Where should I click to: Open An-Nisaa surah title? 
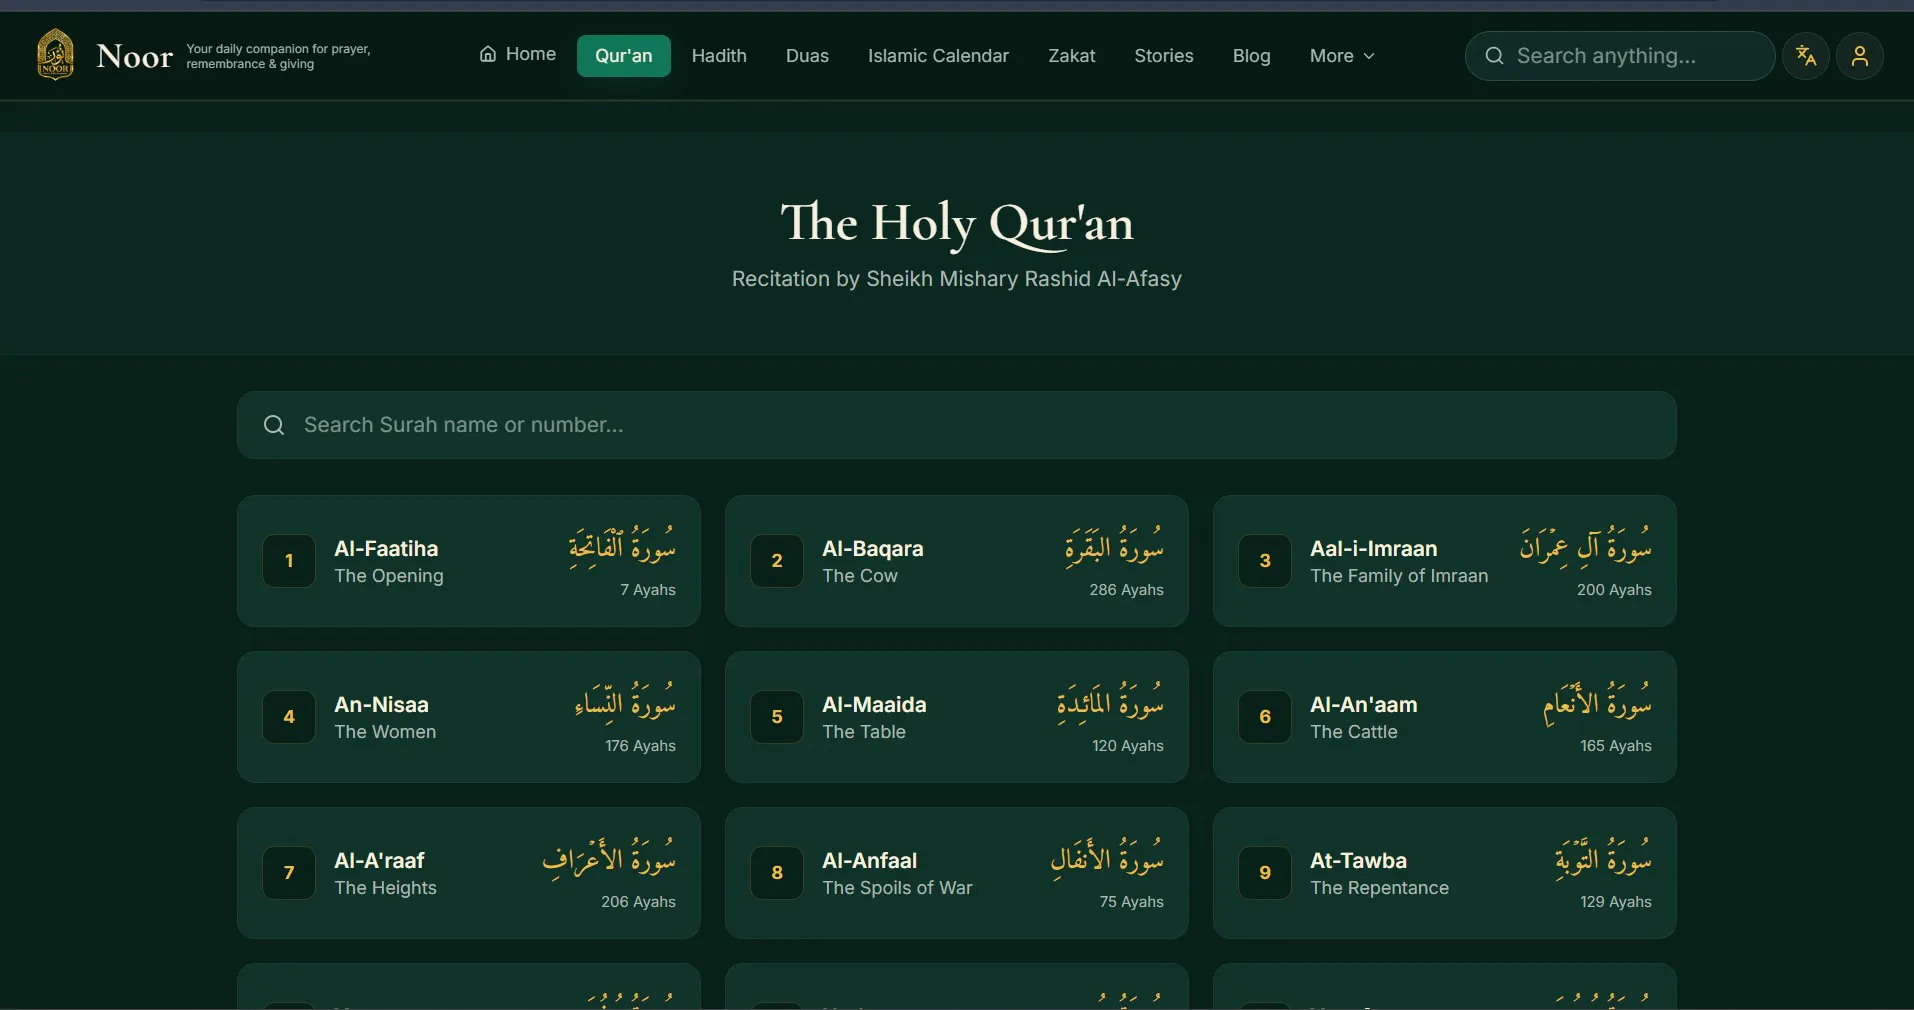(381, 704)
